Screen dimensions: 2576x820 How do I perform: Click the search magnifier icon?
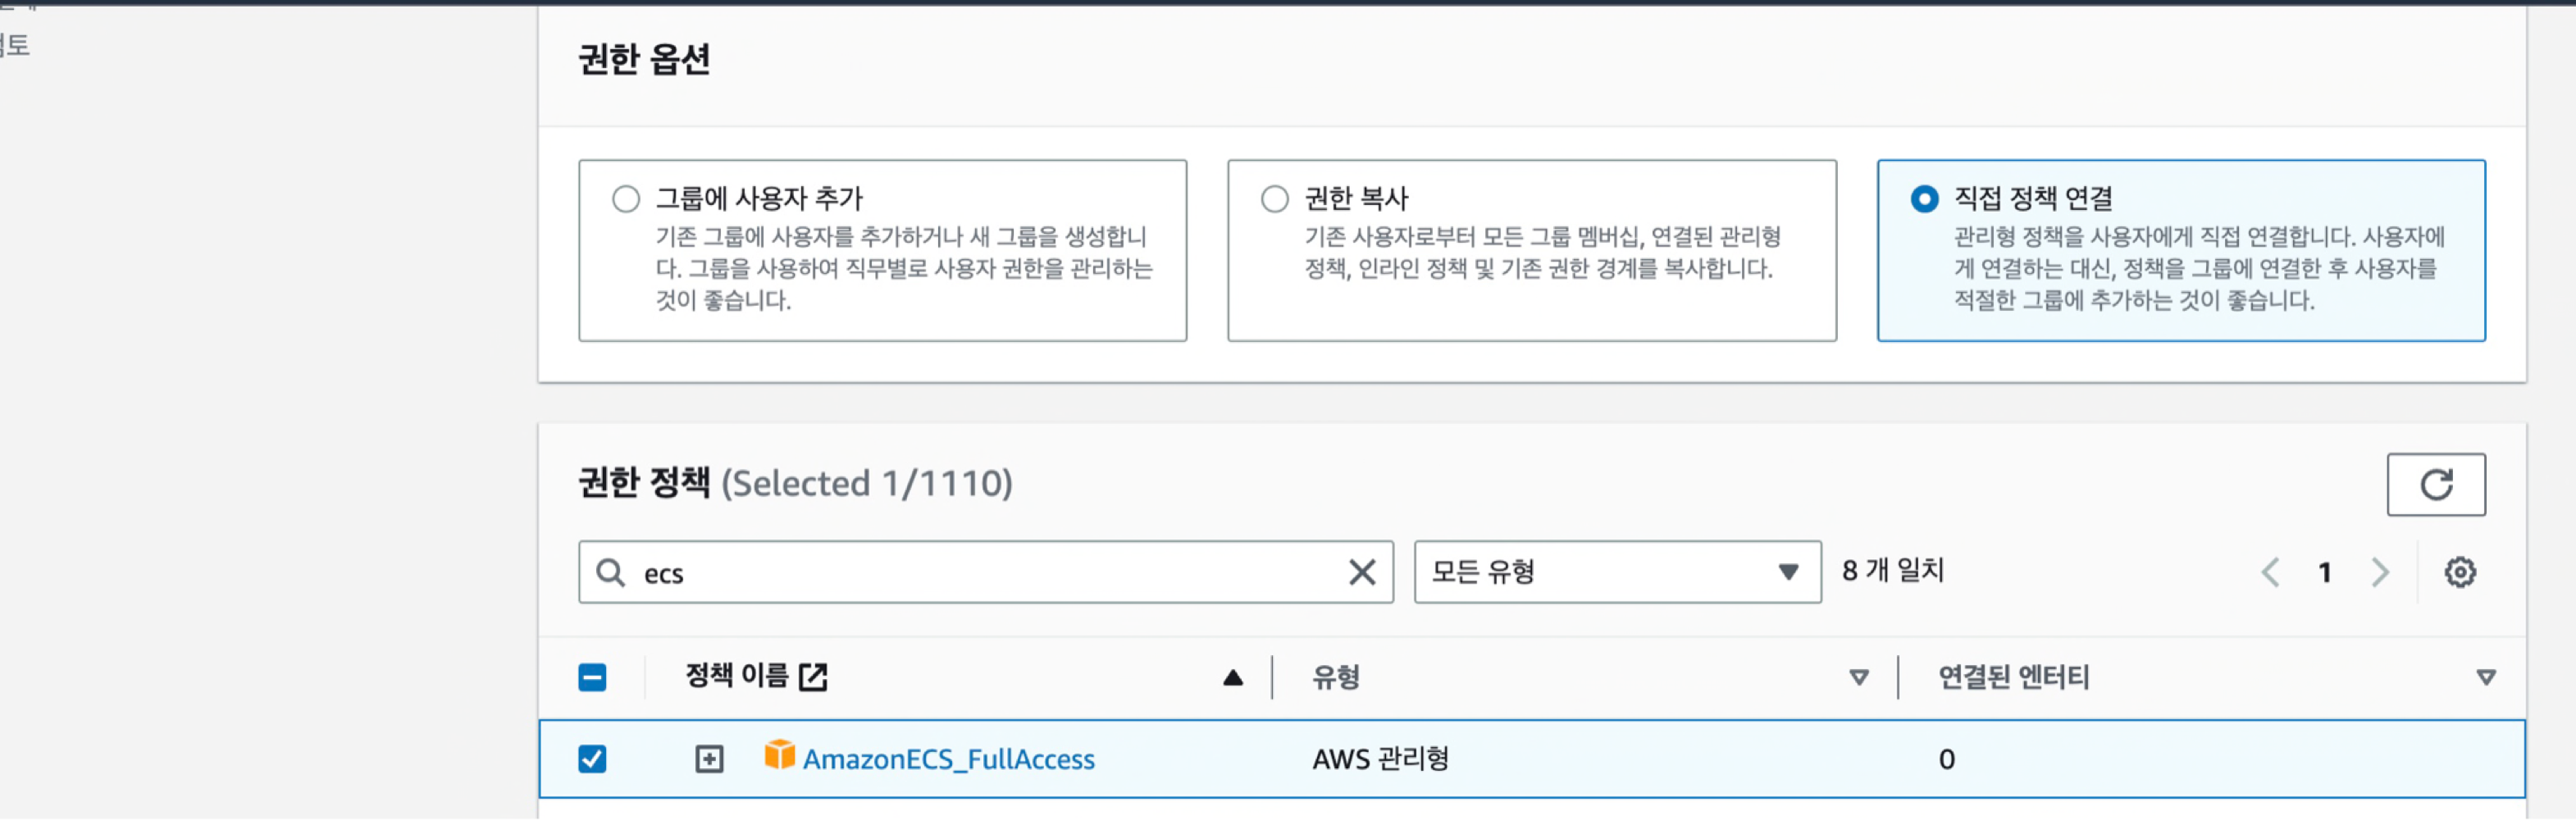click(x=610, y=573)
